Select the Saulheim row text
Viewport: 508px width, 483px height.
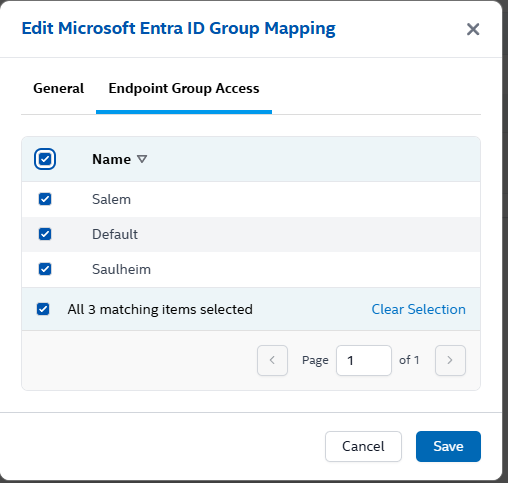121,269
